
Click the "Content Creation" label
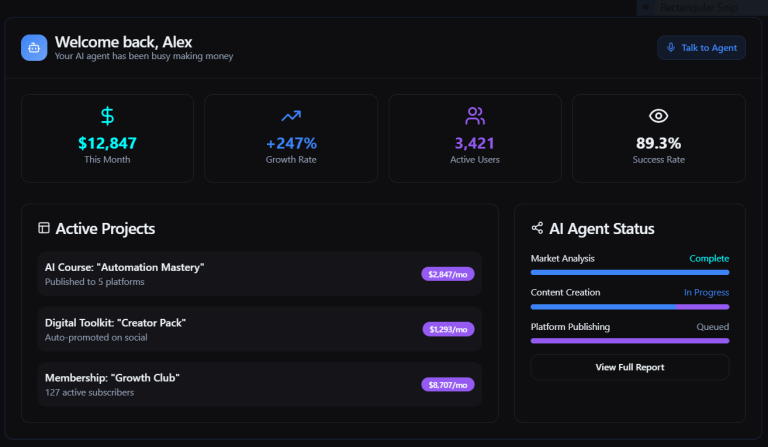(565, 292)
